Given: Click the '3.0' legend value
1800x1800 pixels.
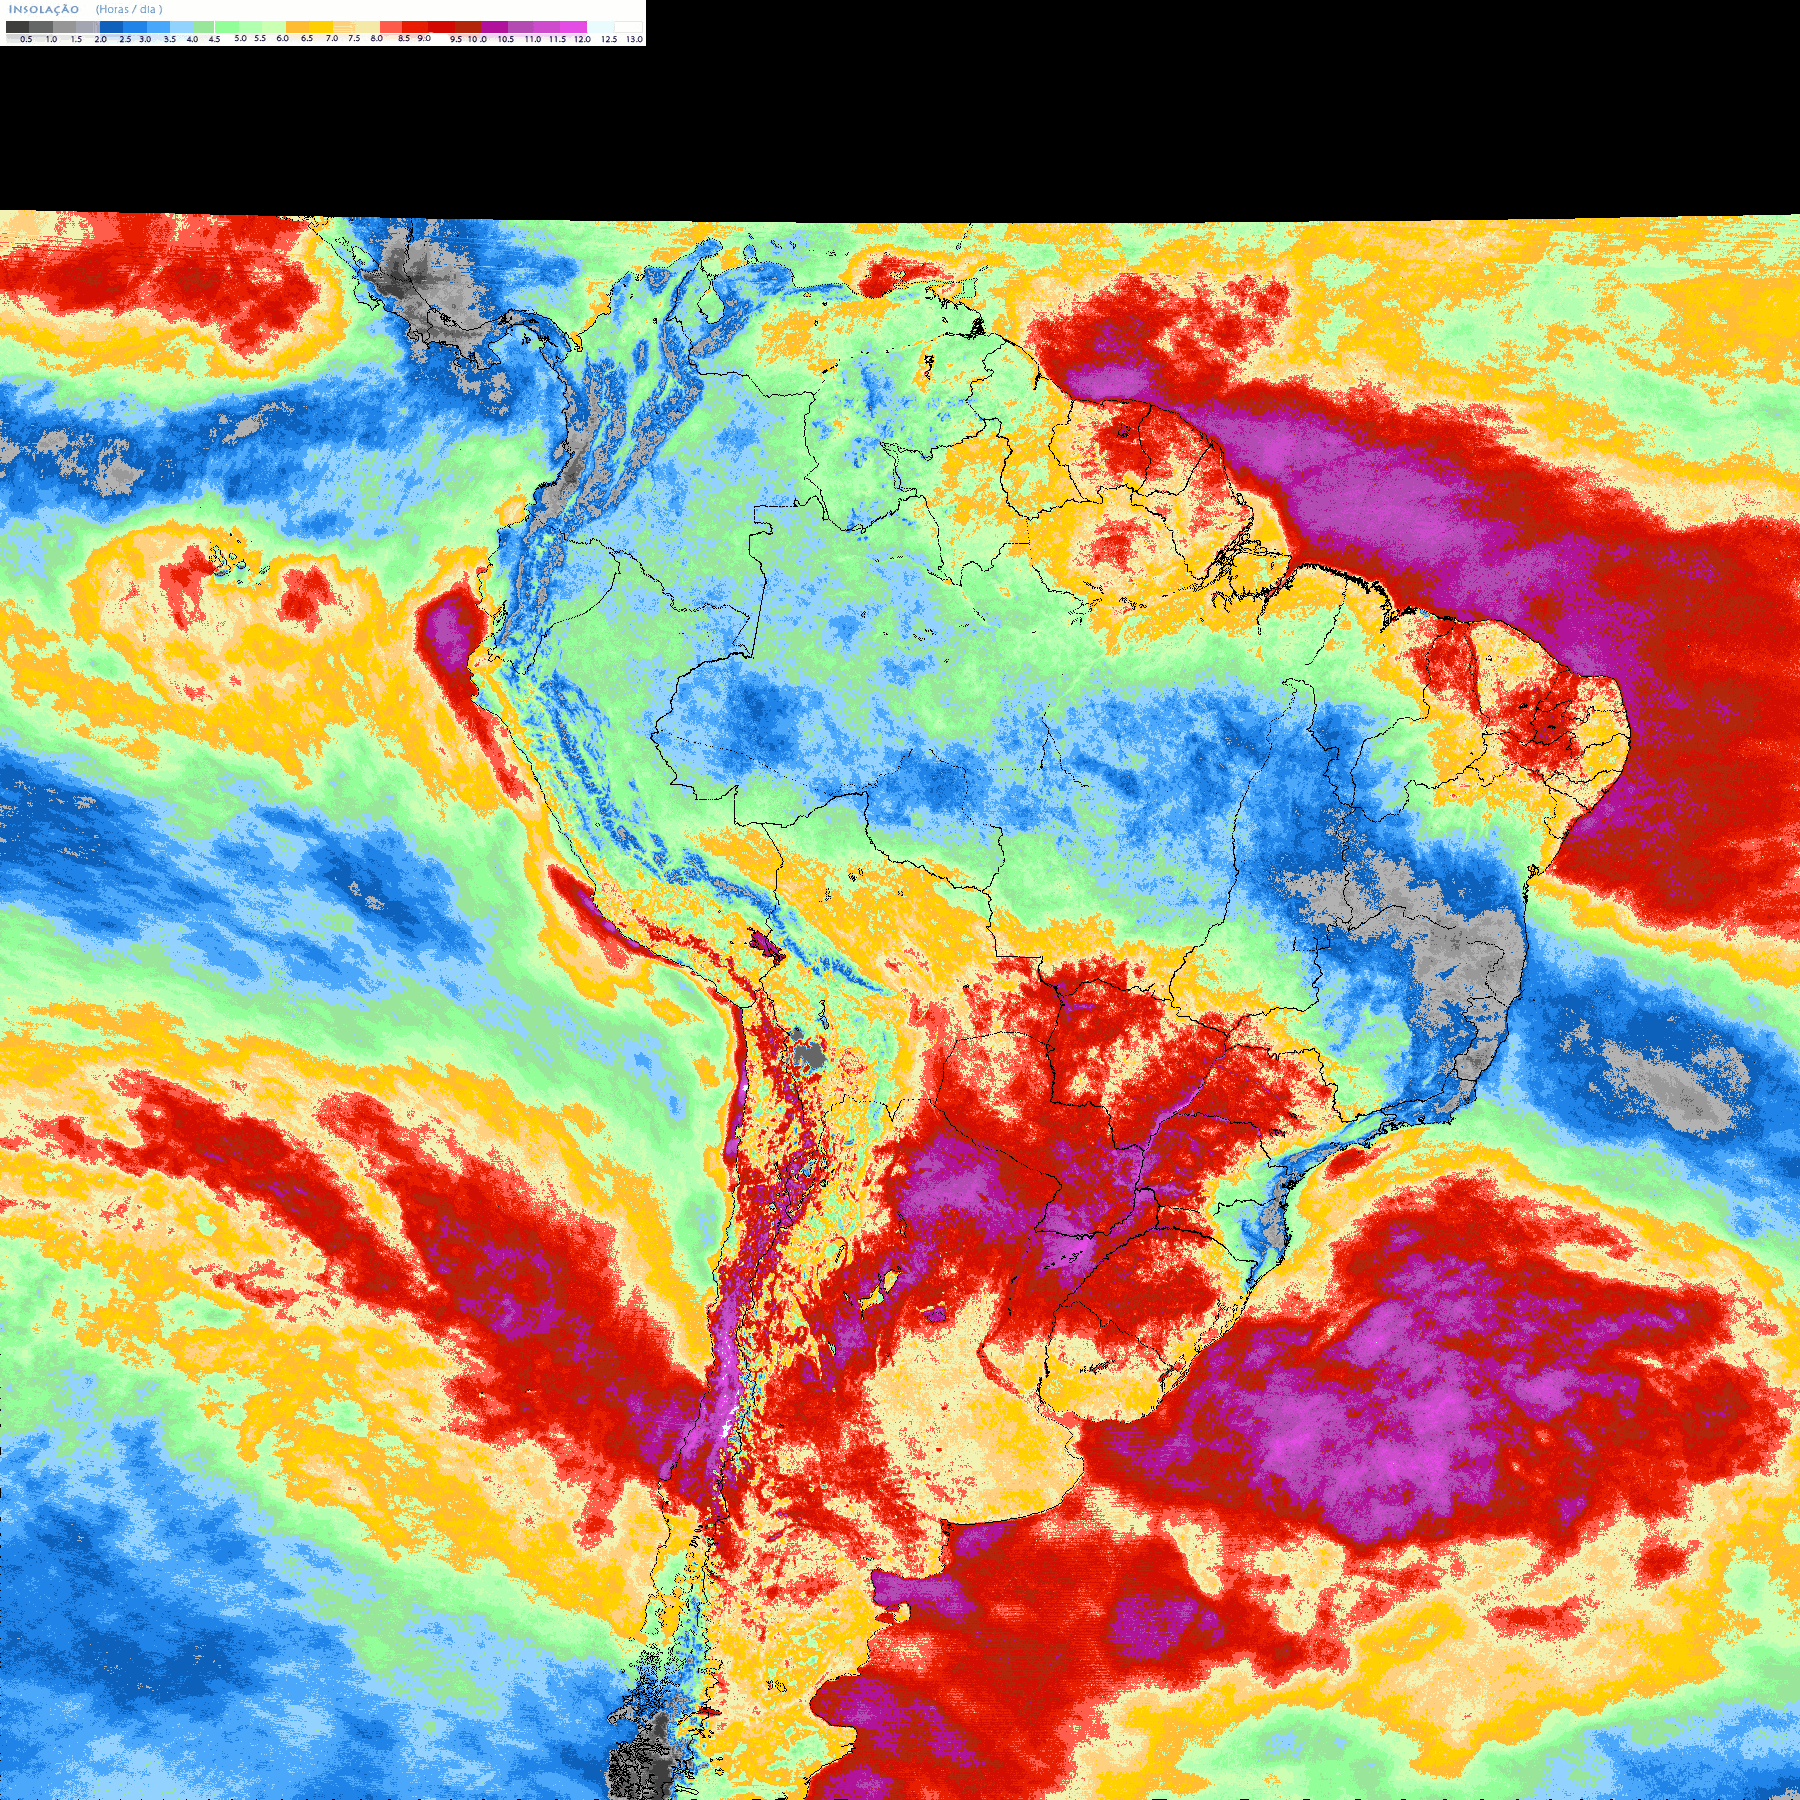Looking at the screenshot, I should 145,39.
